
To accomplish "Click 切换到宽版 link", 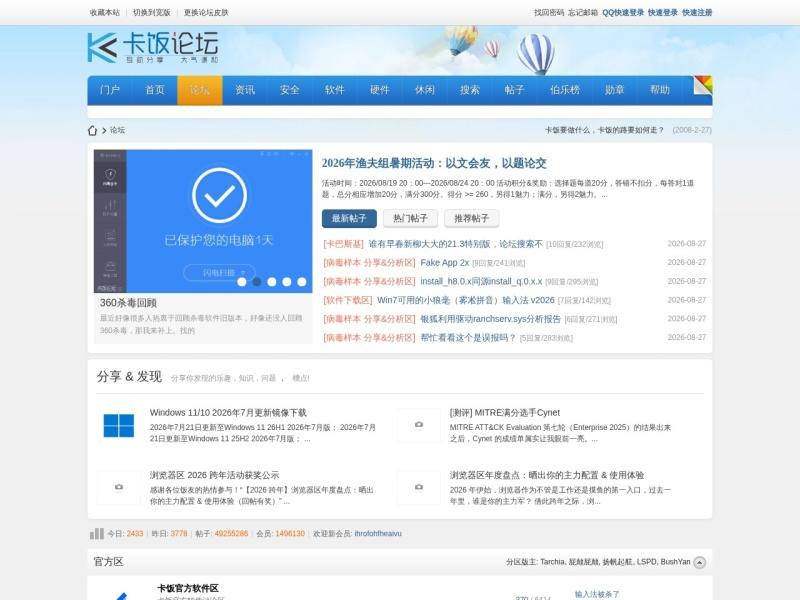I will [152, 13].
